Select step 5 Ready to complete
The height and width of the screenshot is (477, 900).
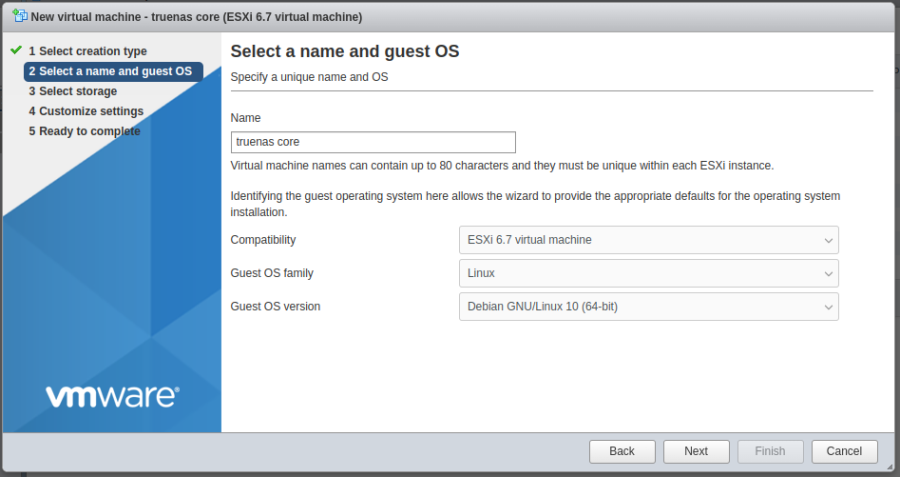(84, 131)
